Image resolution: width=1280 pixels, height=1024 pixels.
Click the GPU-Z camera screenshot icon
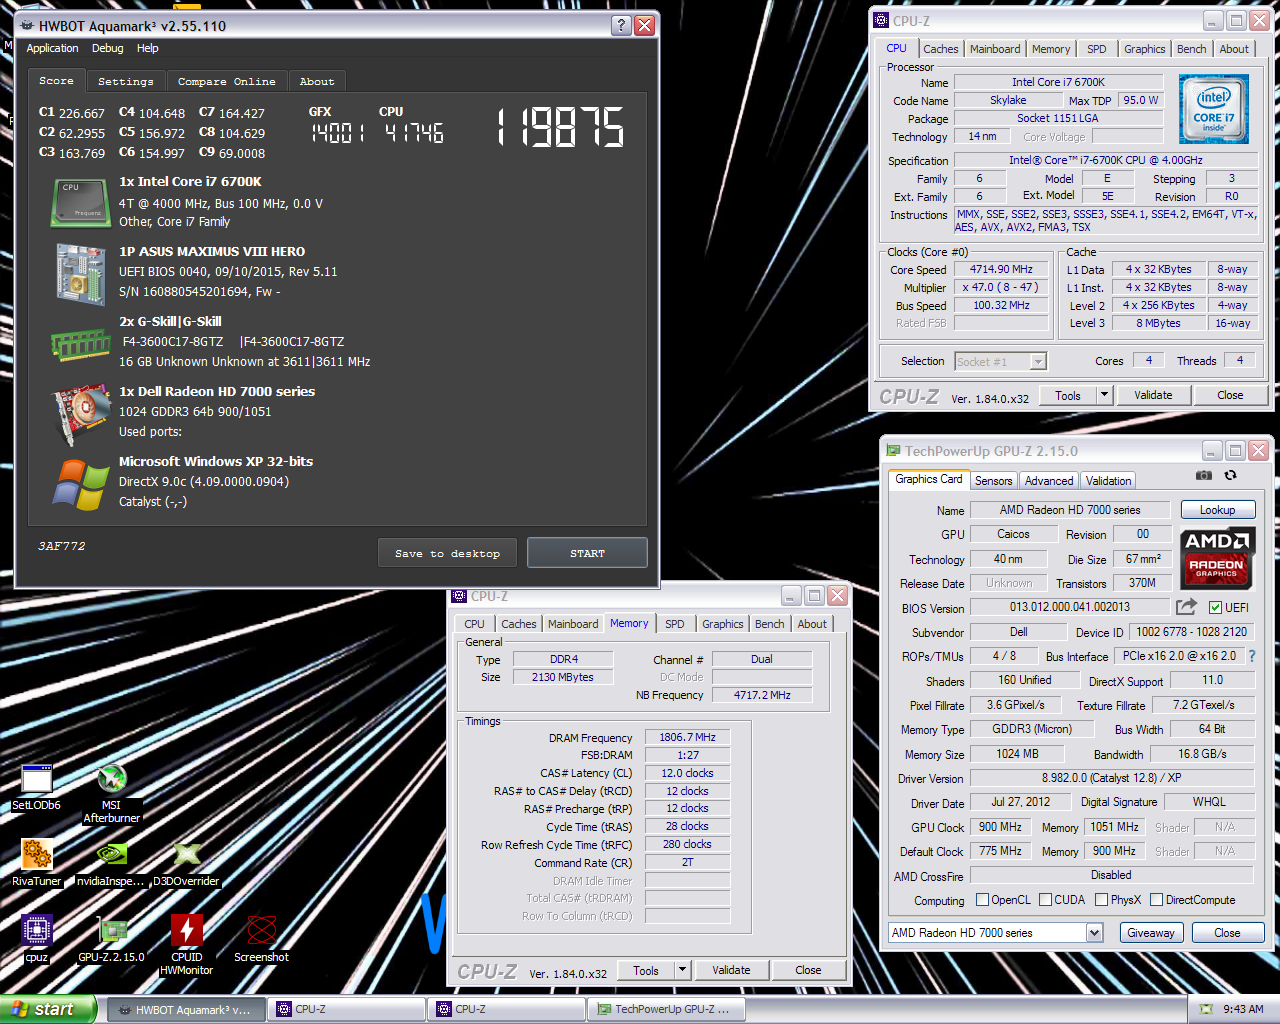1204,475
